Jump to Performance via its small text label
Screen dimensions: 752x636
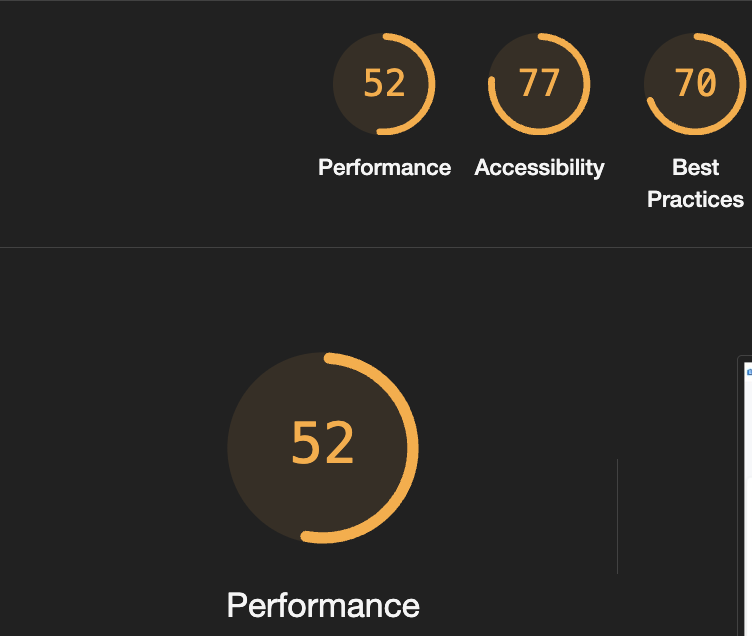pyautogui.click(x=384, y=167)
